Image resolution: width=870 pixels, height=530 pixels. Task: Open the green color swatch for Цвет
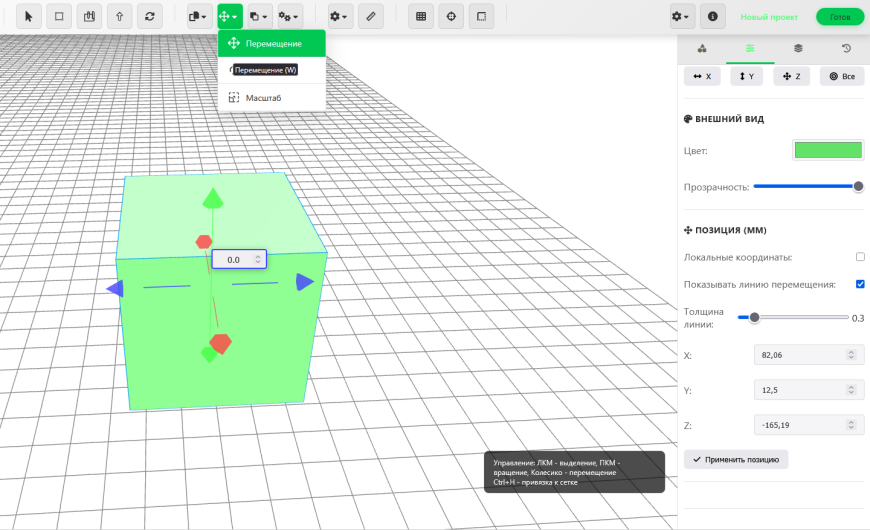[x=828, y=150]
